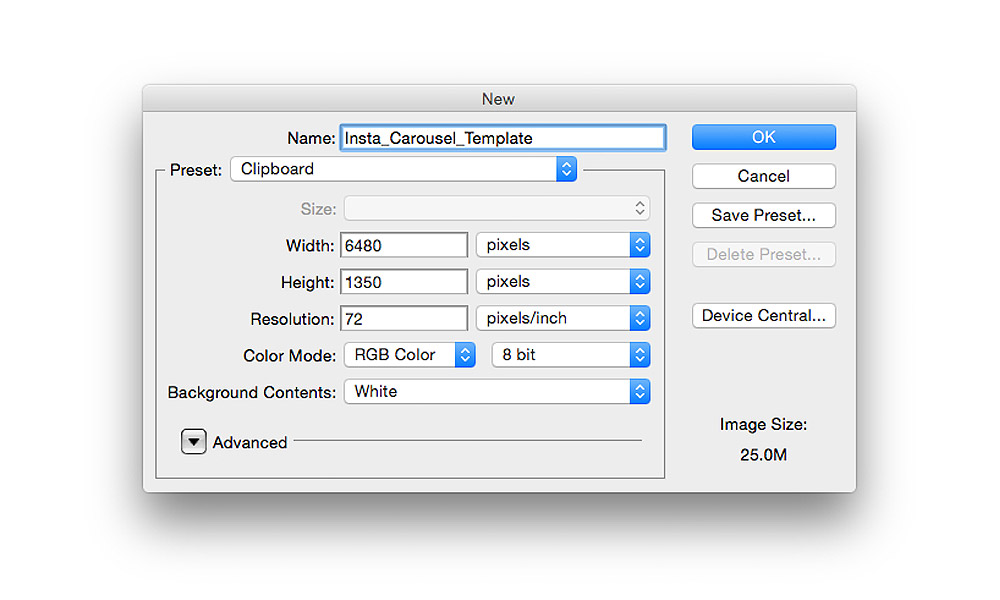
Task: Expand the Advanced disclosure triangle
Action: (x=194, y=442)
